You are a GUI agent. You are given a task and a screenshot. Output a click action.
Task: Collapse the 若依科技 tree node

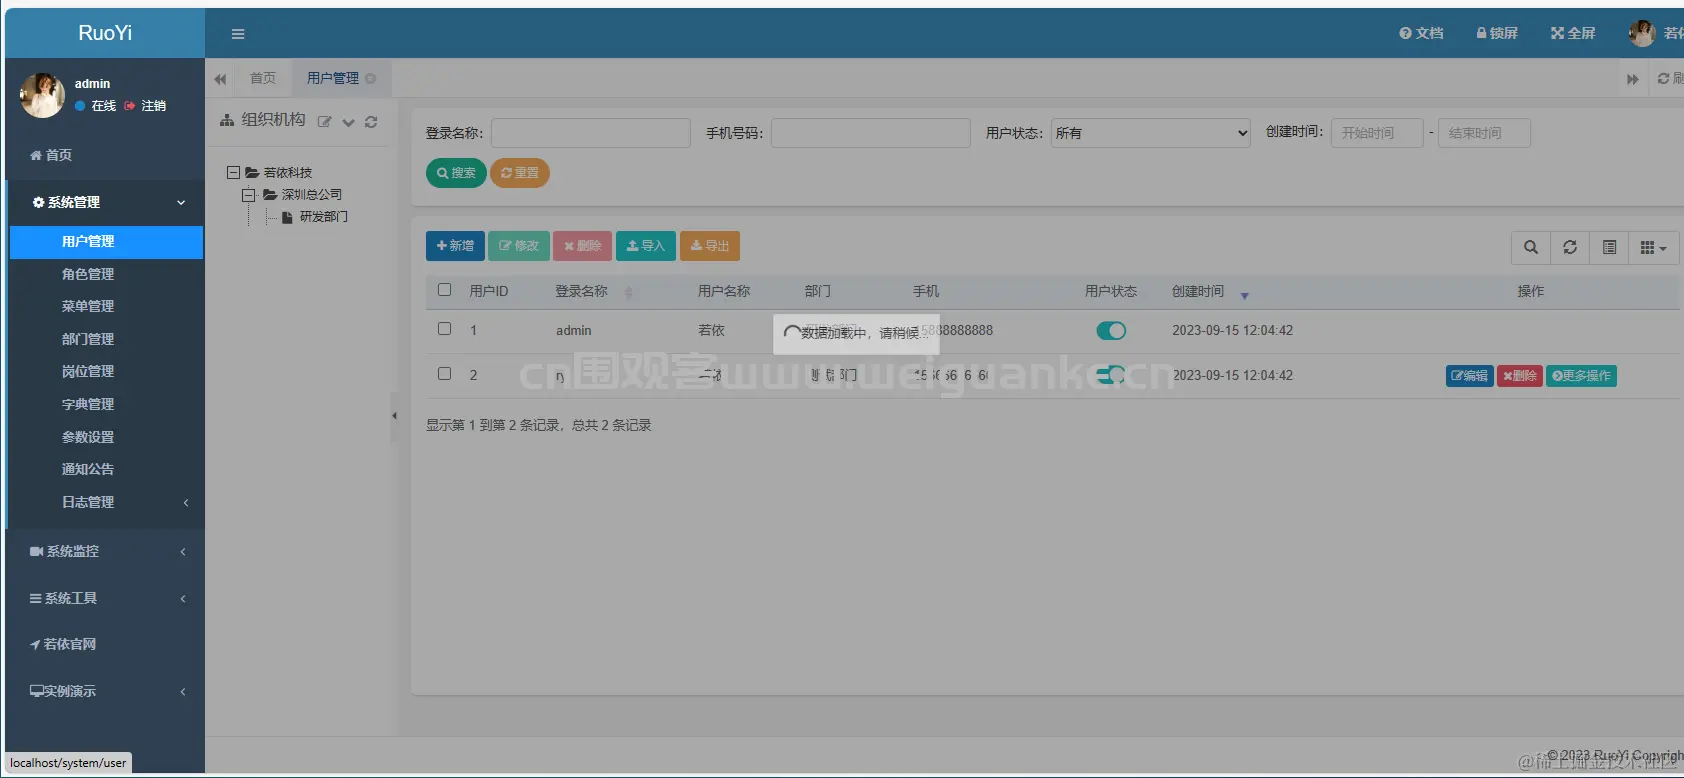(233, 172)
